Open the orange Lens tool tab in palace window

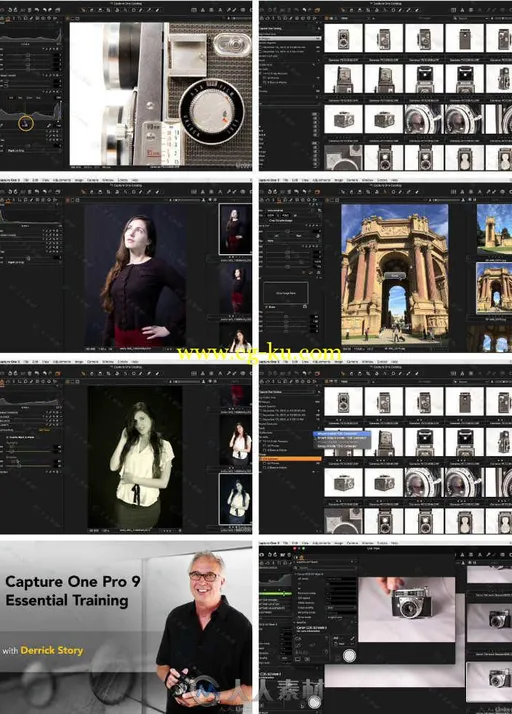point(279,199)
